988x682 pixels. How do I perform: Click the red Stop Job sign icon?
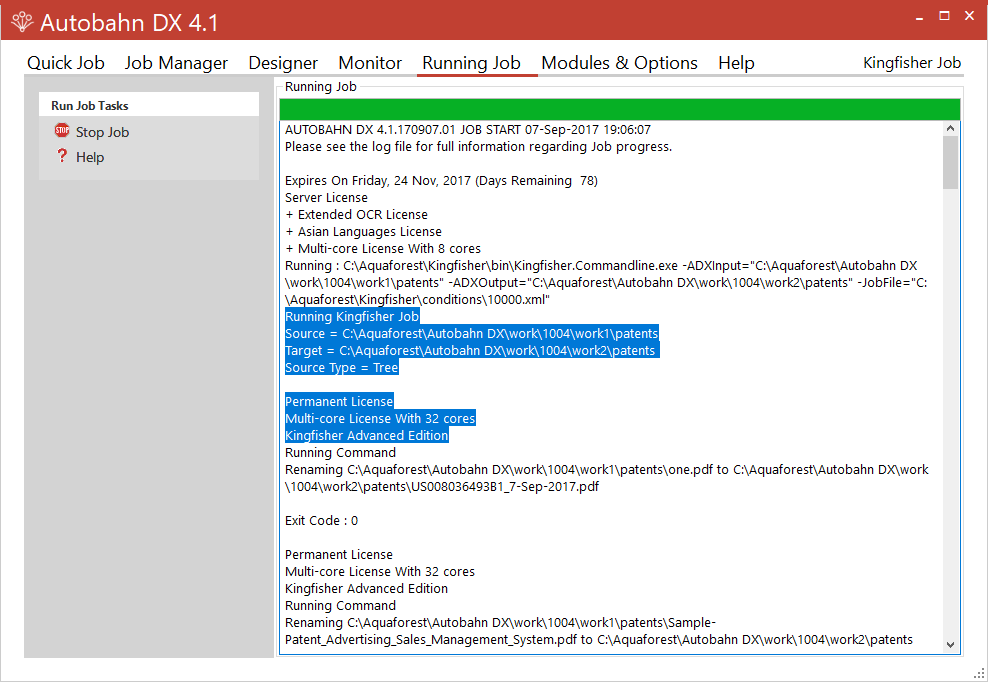pyautogui.click(x=62, y=131)
